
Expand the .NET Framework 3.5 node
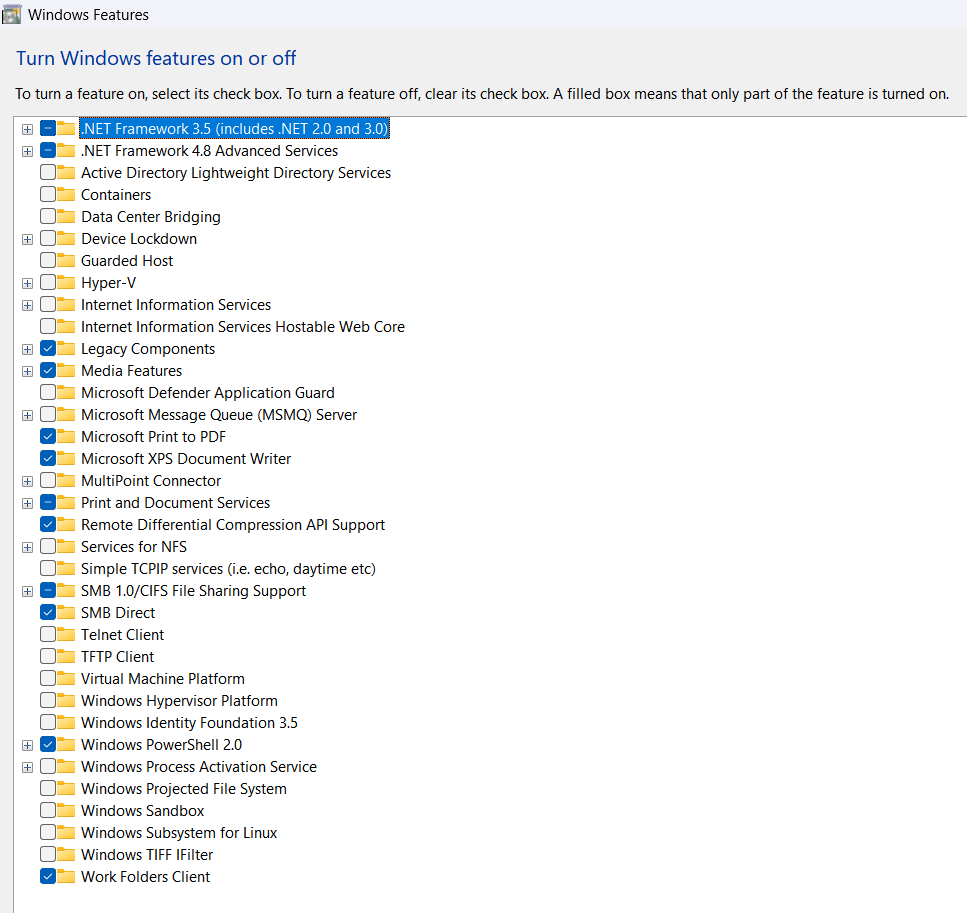click(27, 129)
